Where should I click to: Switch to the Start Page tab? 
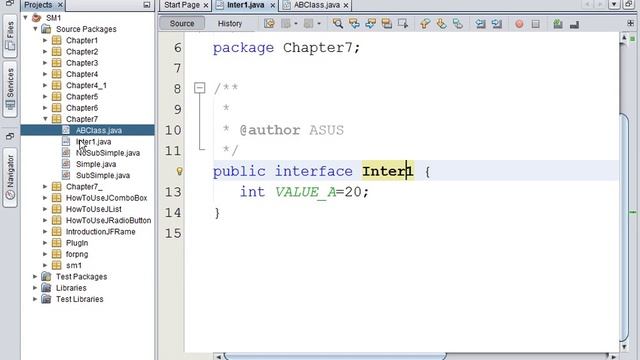[x=182, y=5]
